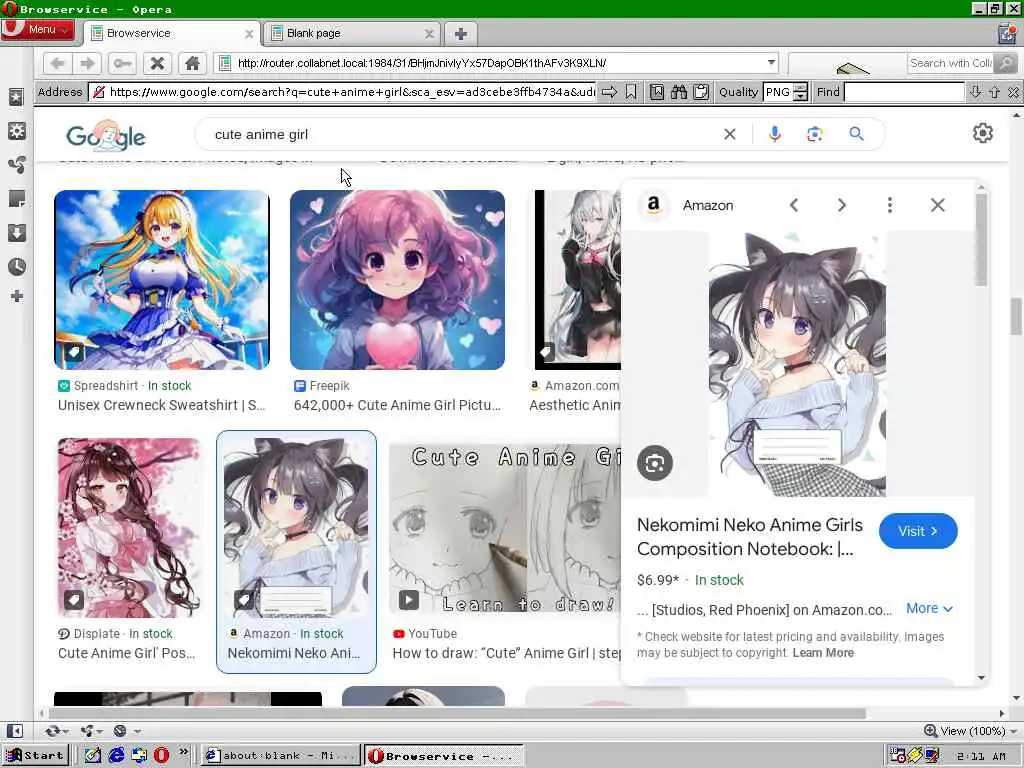Adjust the Quality PNG stepper
The height and width of the screenshot is (768, 1024).
801,92
